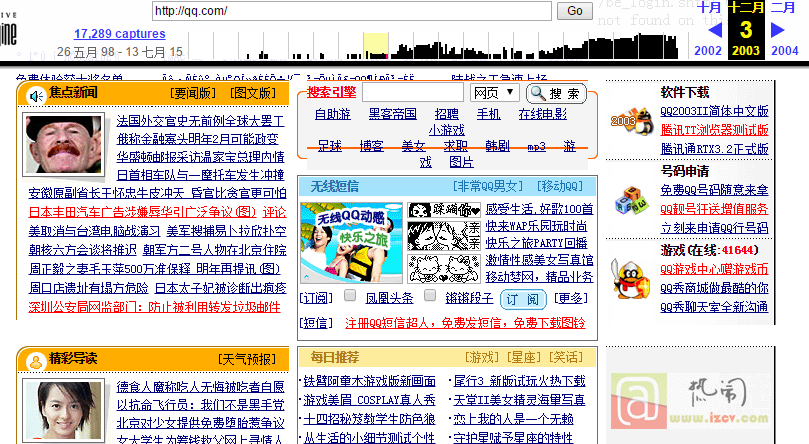Open the 免费QQ号码随意来拿 link
Viewport: 809px width, 444px height.
pyautogui.click(x=715, y=190)
